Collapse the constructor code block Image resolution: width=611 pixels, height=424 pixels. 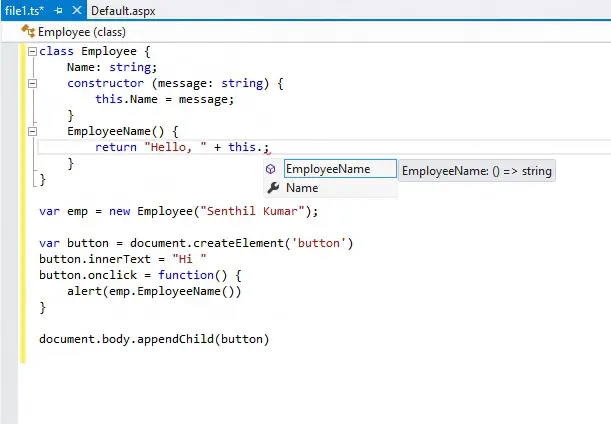click(x=33, y=83)
